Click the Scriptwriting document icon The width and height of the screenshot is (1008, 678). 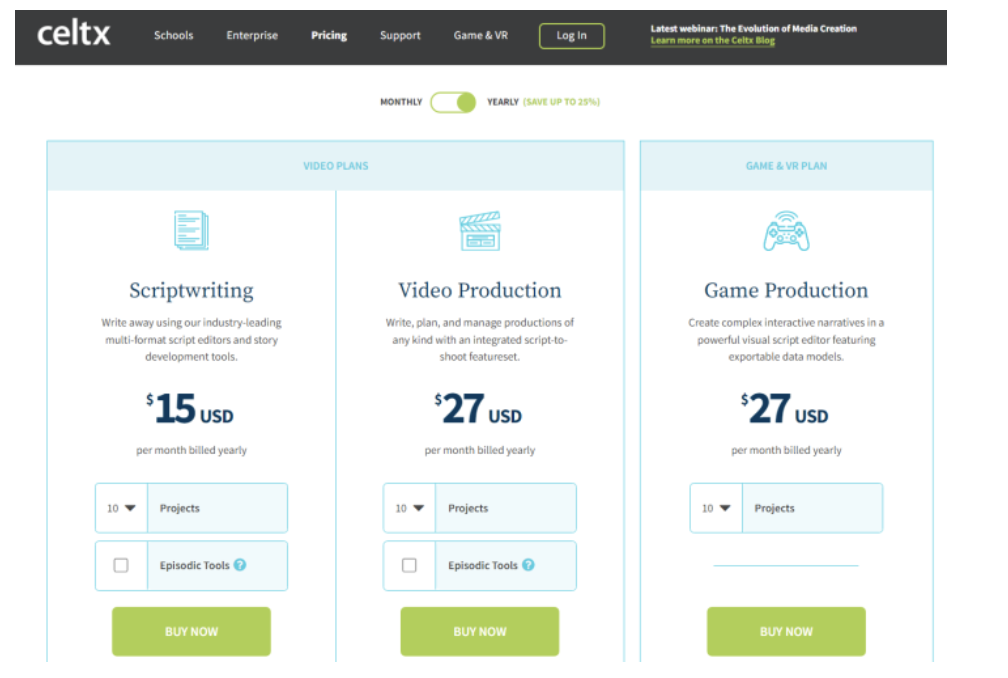click(x=191, y=231)
